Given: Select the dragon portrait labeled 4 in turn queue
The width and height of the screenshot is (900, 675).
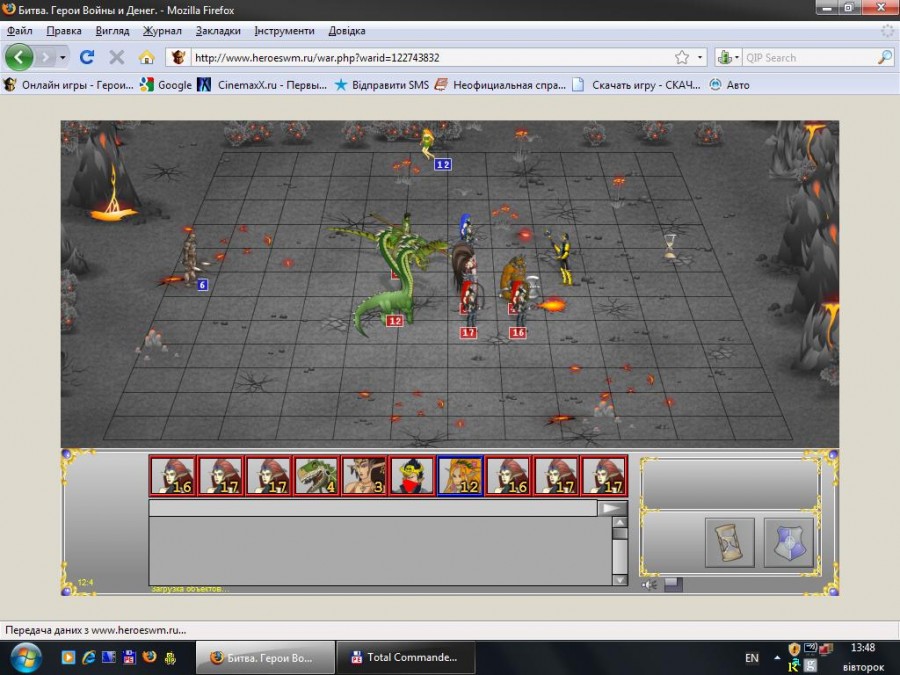Looking at the screenshot, I should tap(316, 475).
